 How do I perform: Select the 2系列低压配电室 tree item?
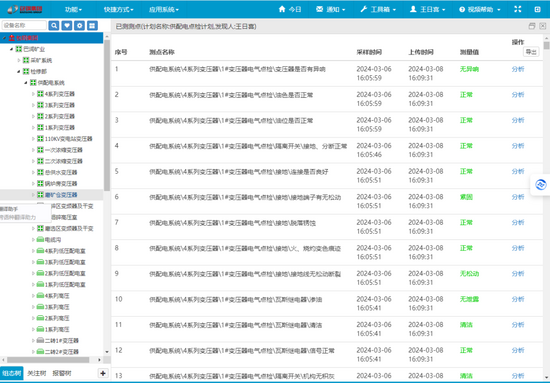pyautogui.click(x=65, y=274)
